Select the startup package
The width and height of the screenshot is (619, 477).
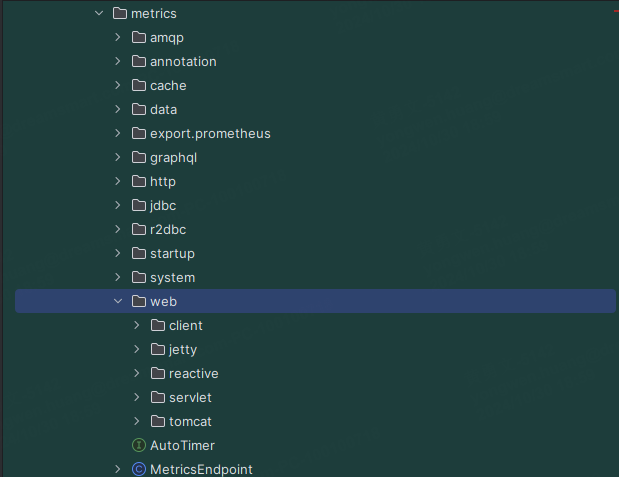(x=172, y=253)
